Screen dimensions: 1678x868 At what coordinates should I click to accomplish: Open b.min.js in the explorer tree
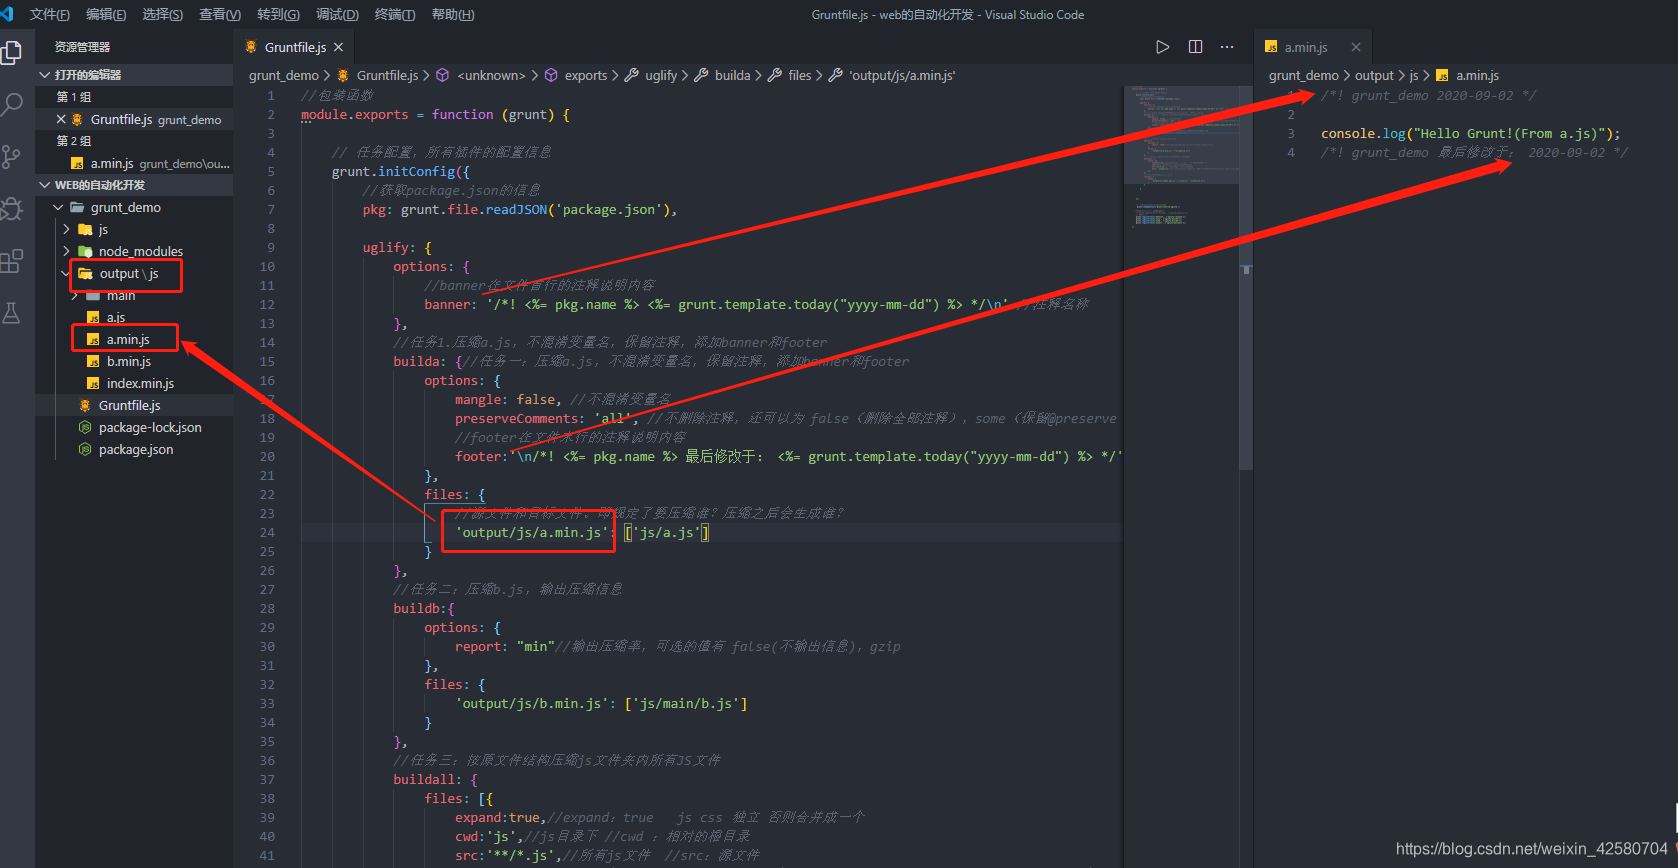tap(134, 361)
